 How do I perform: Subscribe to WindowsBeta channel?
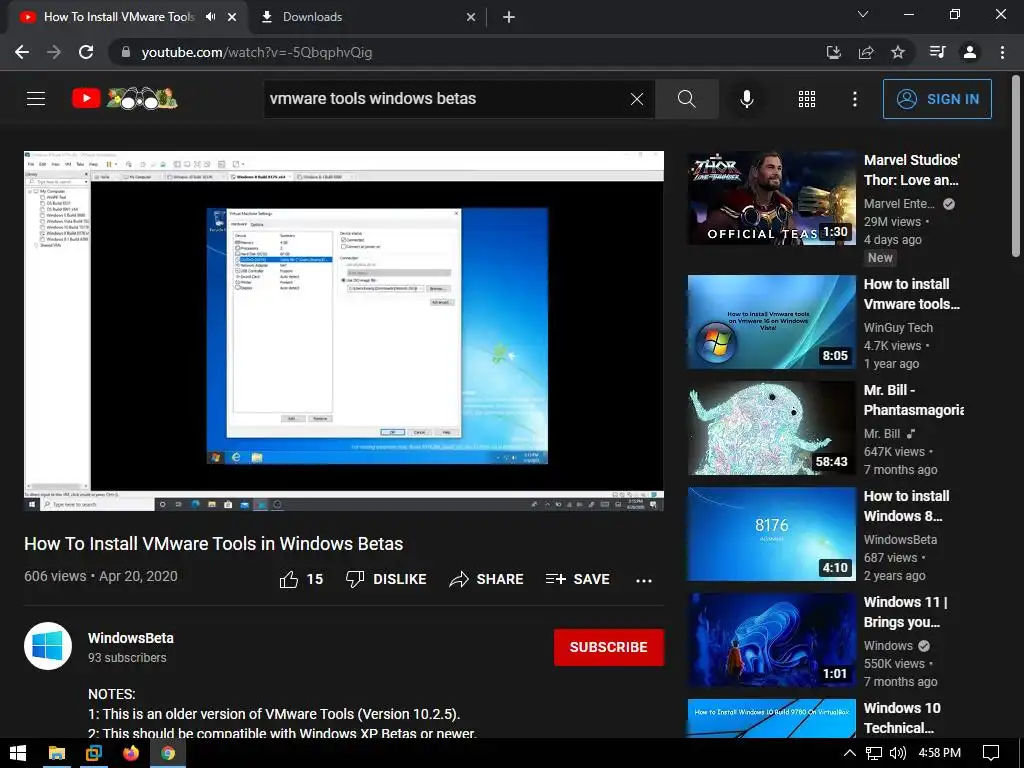click(x=609, y=647)
